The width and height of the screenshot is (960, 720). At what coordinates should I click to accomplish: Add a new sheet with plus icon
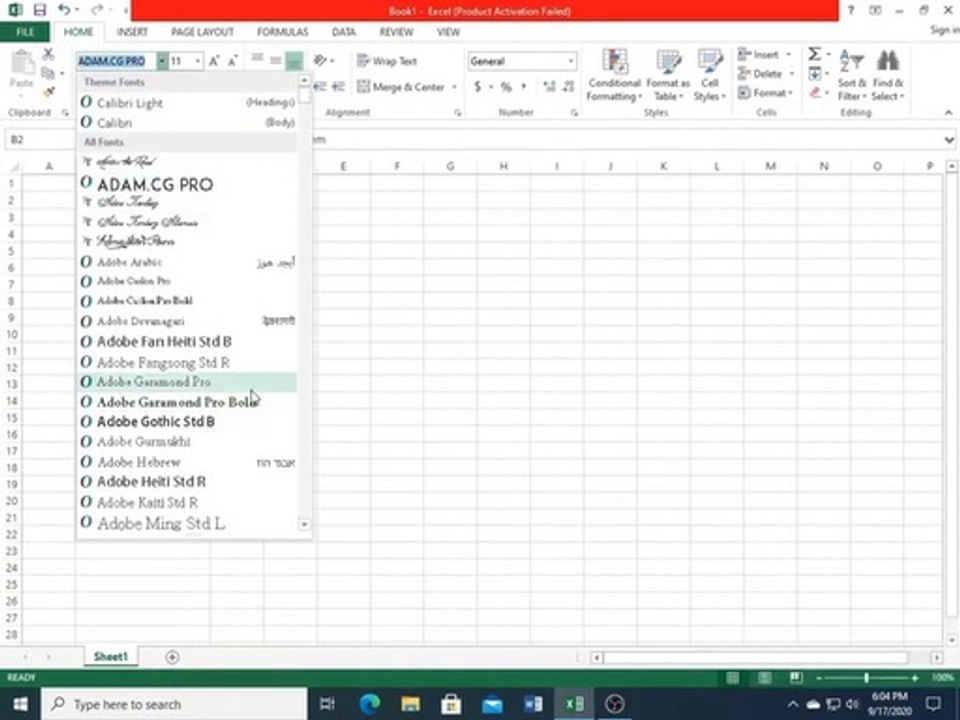click(x=172, y=657)
